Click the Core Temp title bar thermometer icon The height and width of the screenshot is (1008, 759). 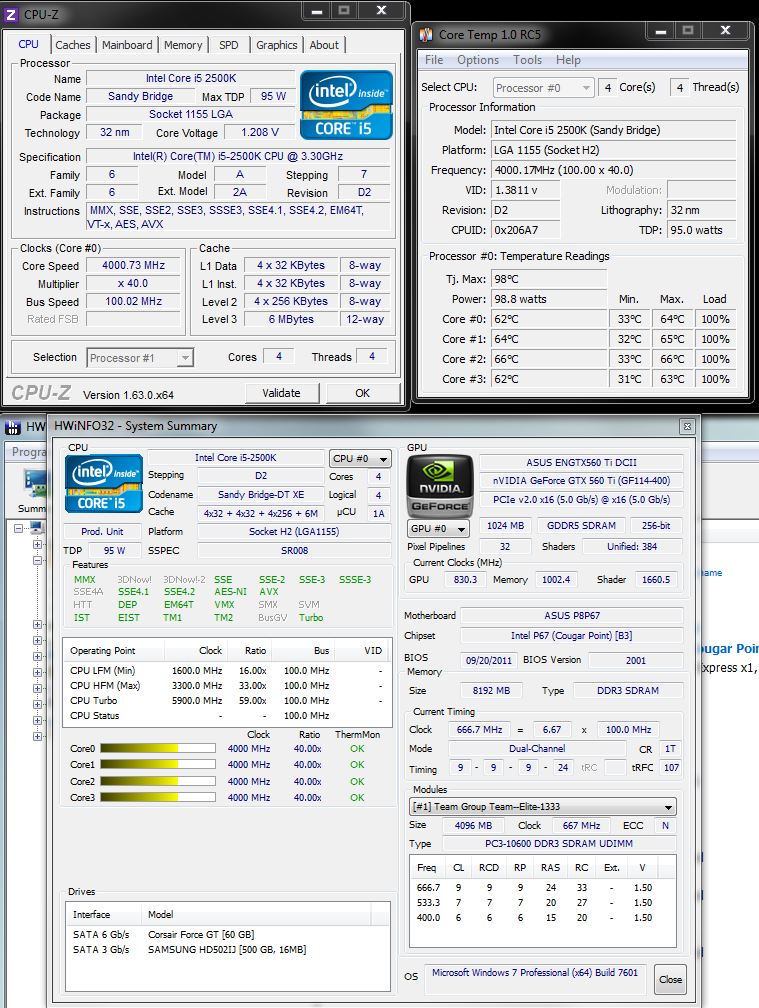coord(425,34)
